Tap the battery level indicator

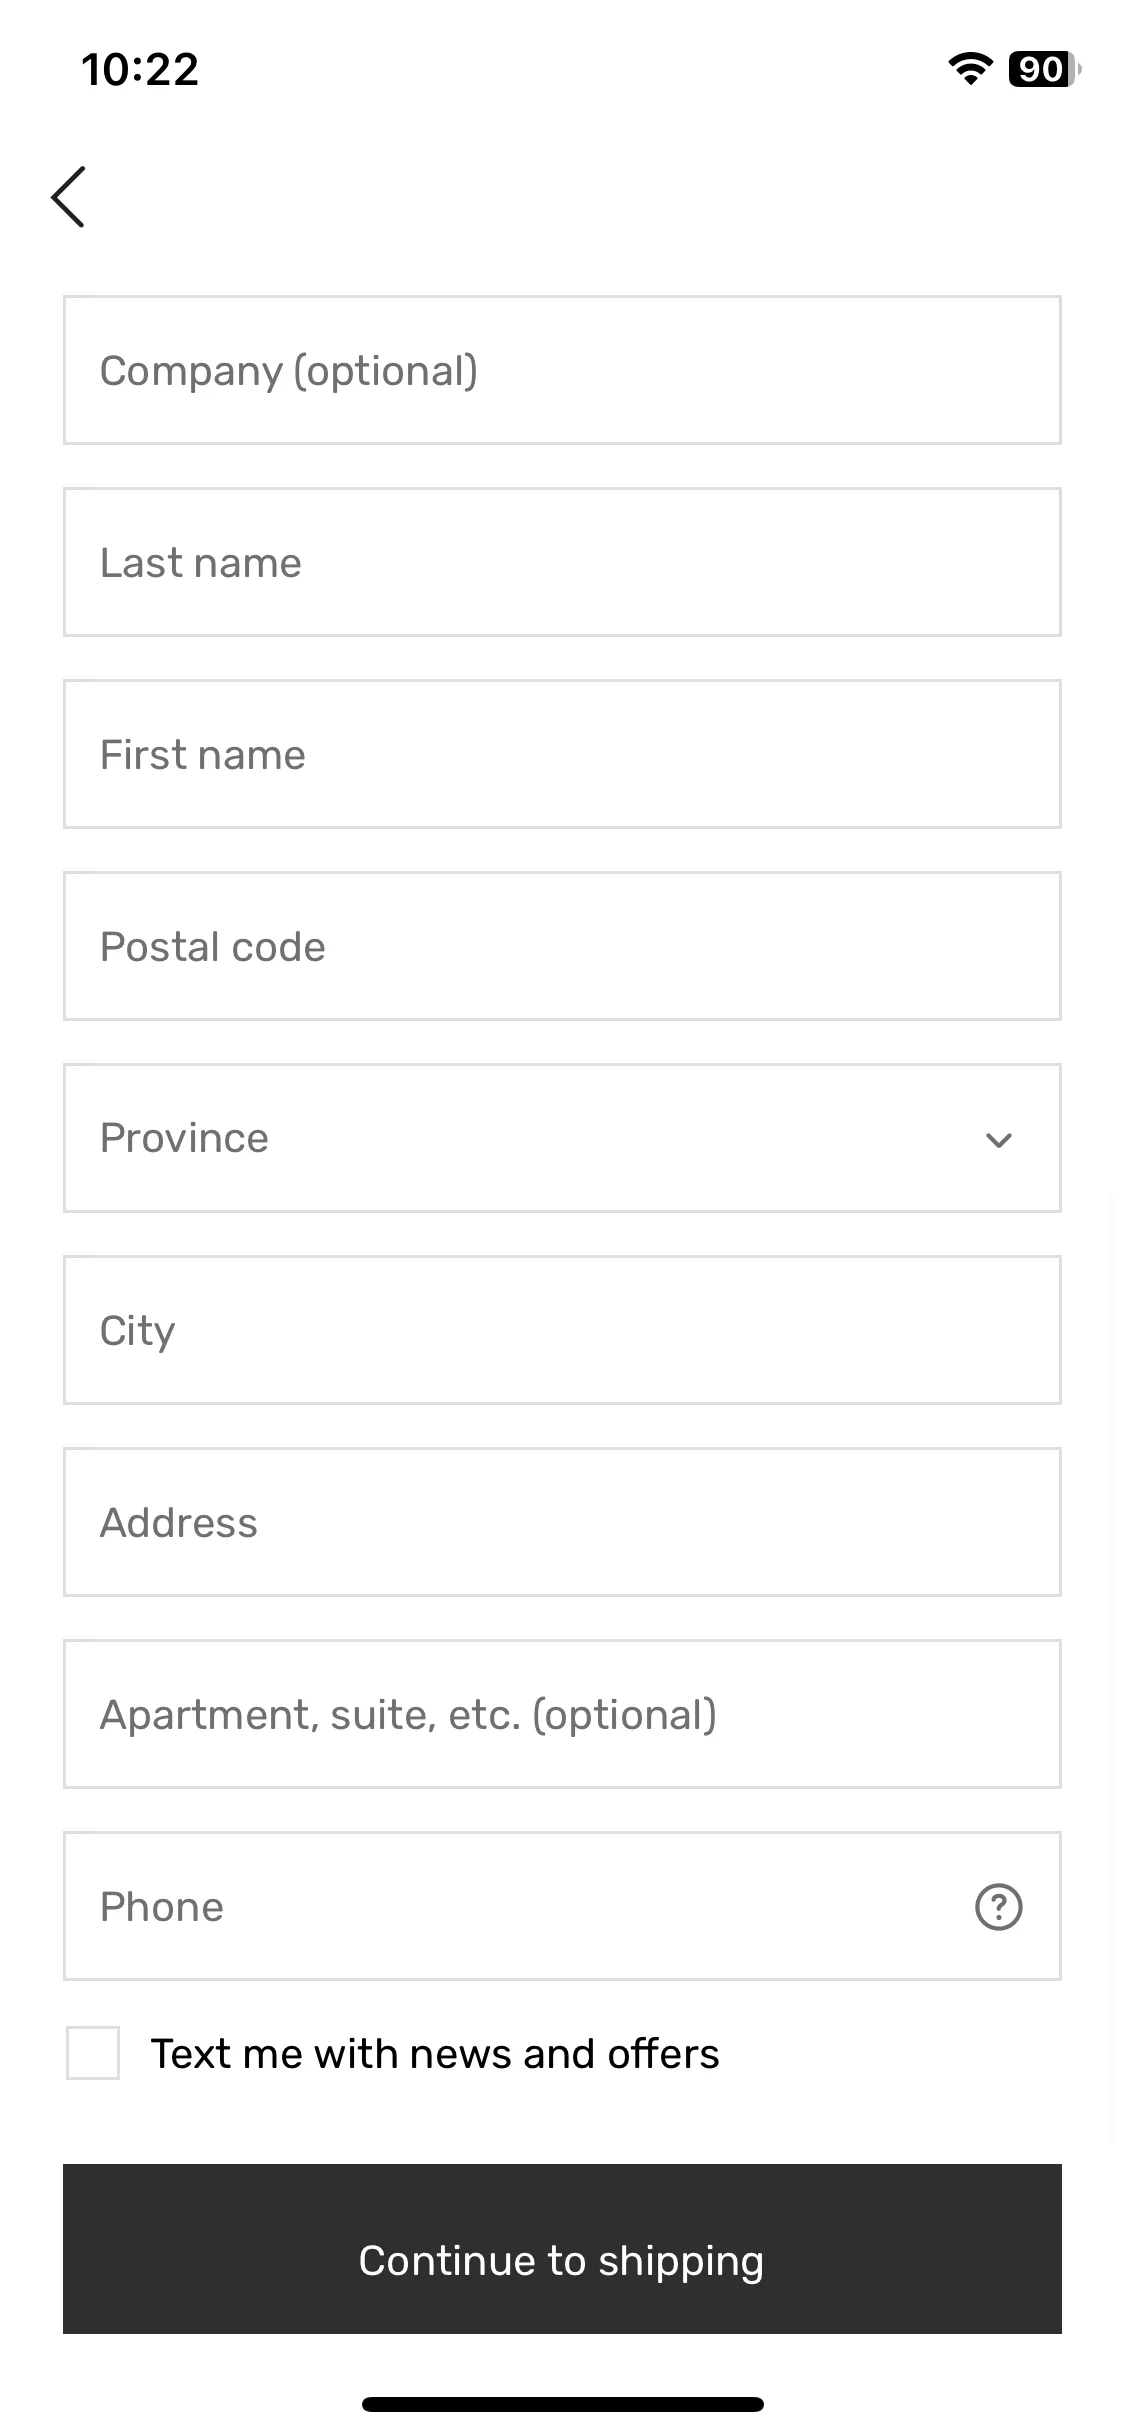tap(1044, 69)
